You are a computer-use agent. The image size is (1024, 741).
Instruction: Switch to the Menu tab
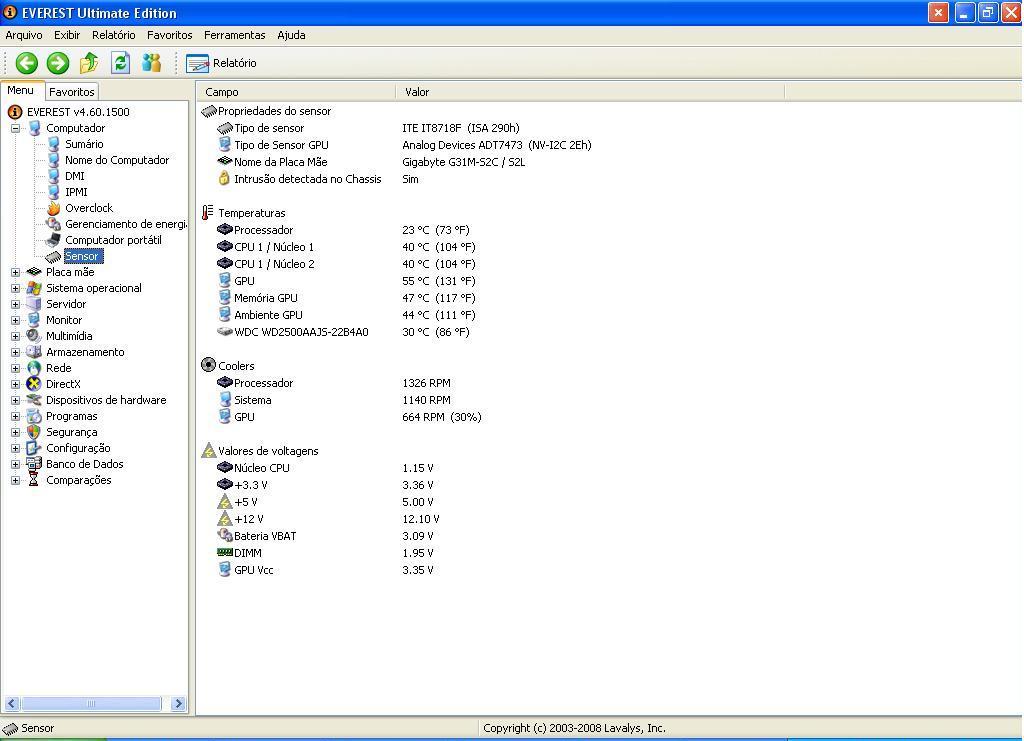coord(20,91)
